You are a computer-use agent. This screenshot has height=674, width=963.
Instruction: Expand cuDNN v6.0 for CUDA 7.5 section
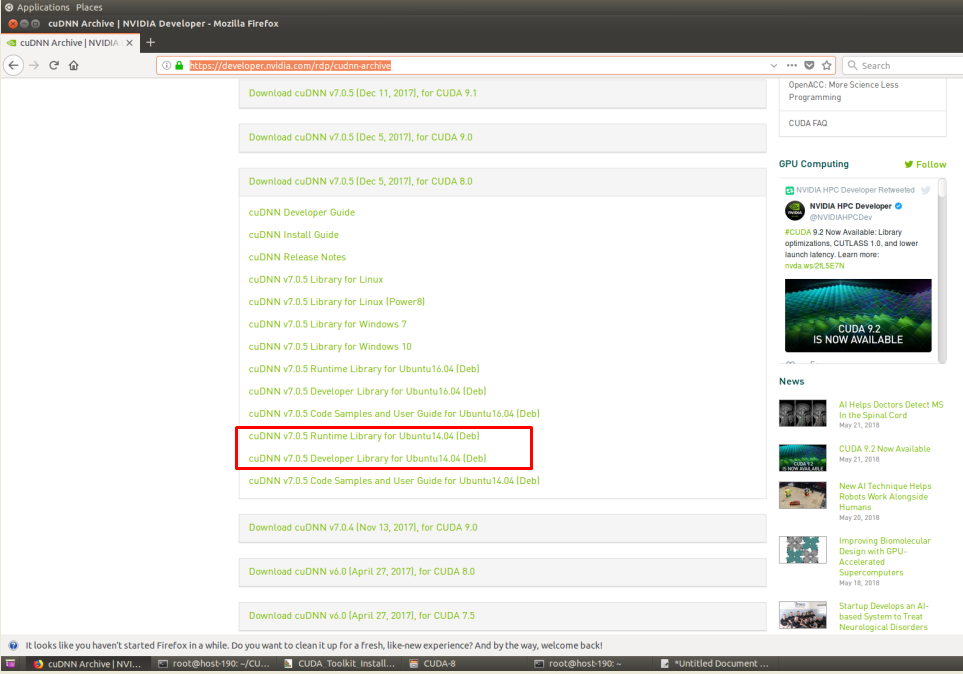pos(502,616)
